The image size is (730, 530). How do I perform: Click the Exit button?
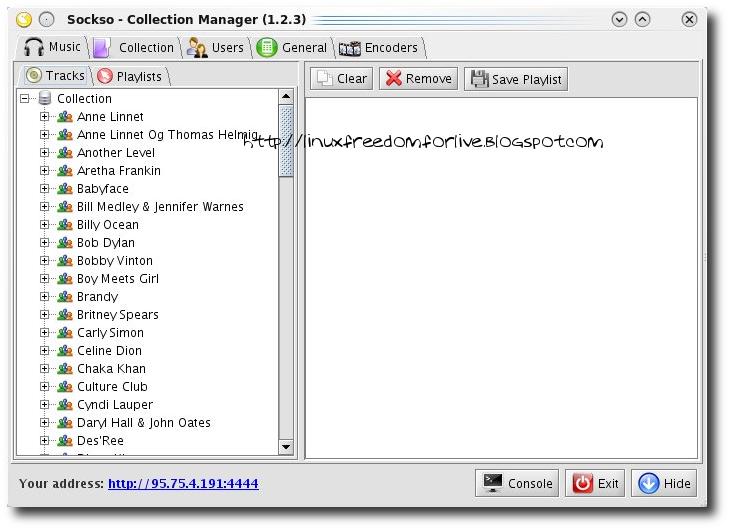click(x=595, y=483)
